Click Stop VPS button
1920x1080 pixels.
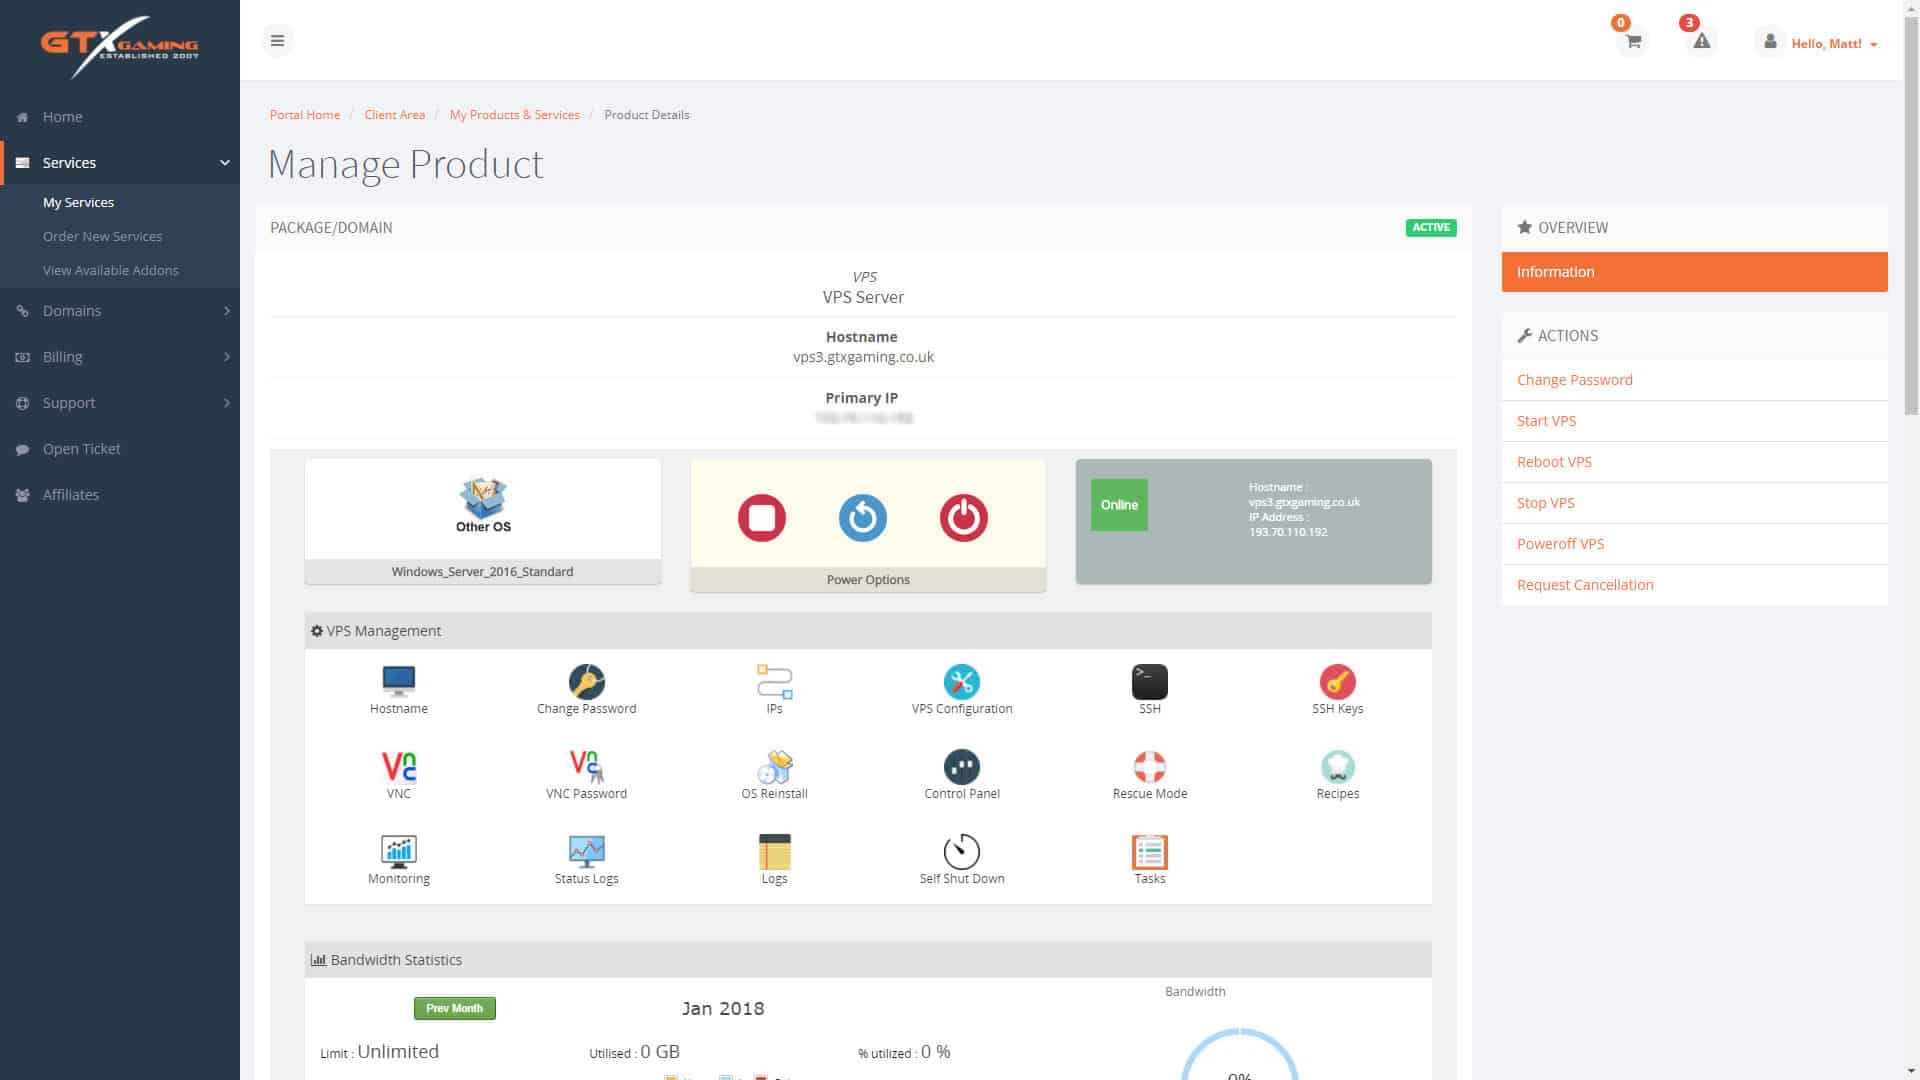click(x=1545, y=502)
